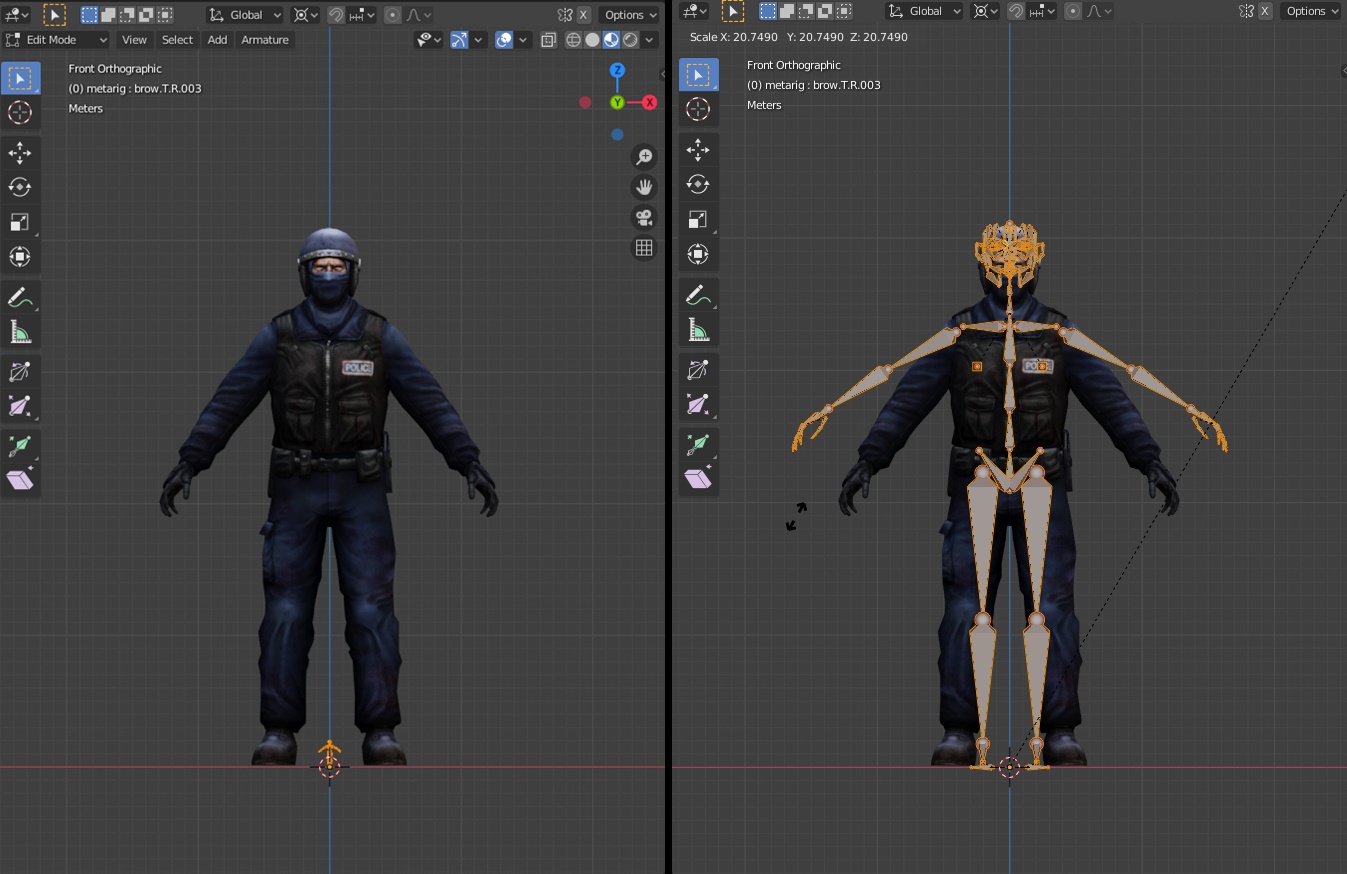Click the blue Z axis on navigation gizmo
The width and height of the screenshot is (1347, 874).
618,70
